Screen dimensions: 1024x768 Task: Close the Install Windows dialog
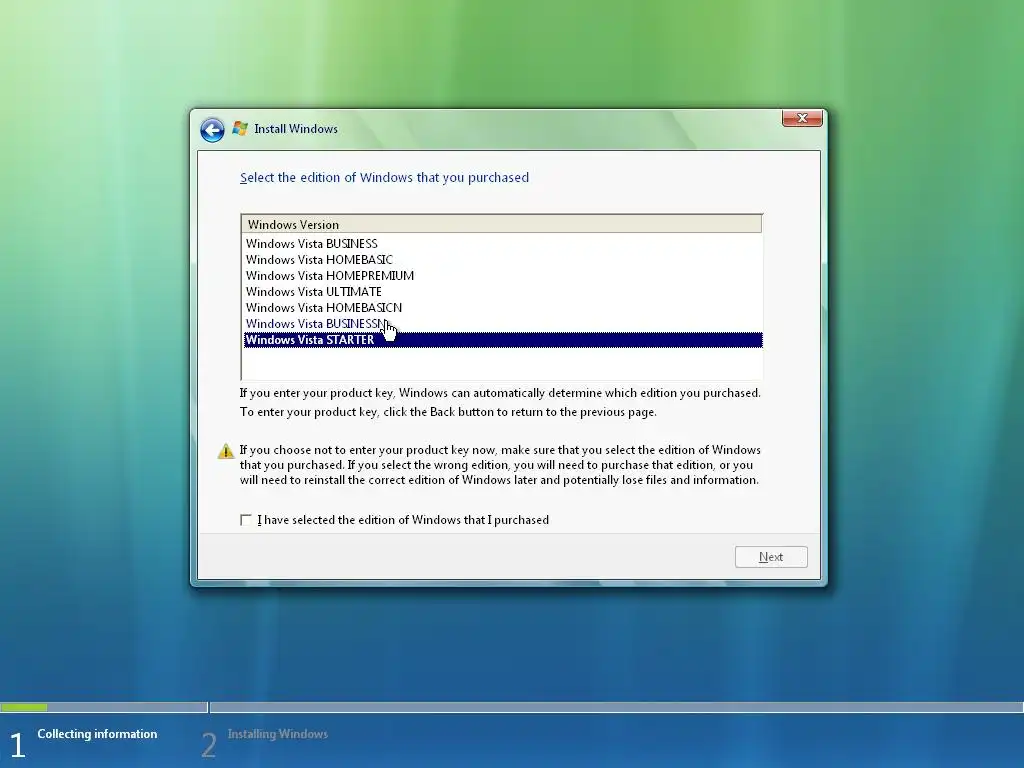802,118
